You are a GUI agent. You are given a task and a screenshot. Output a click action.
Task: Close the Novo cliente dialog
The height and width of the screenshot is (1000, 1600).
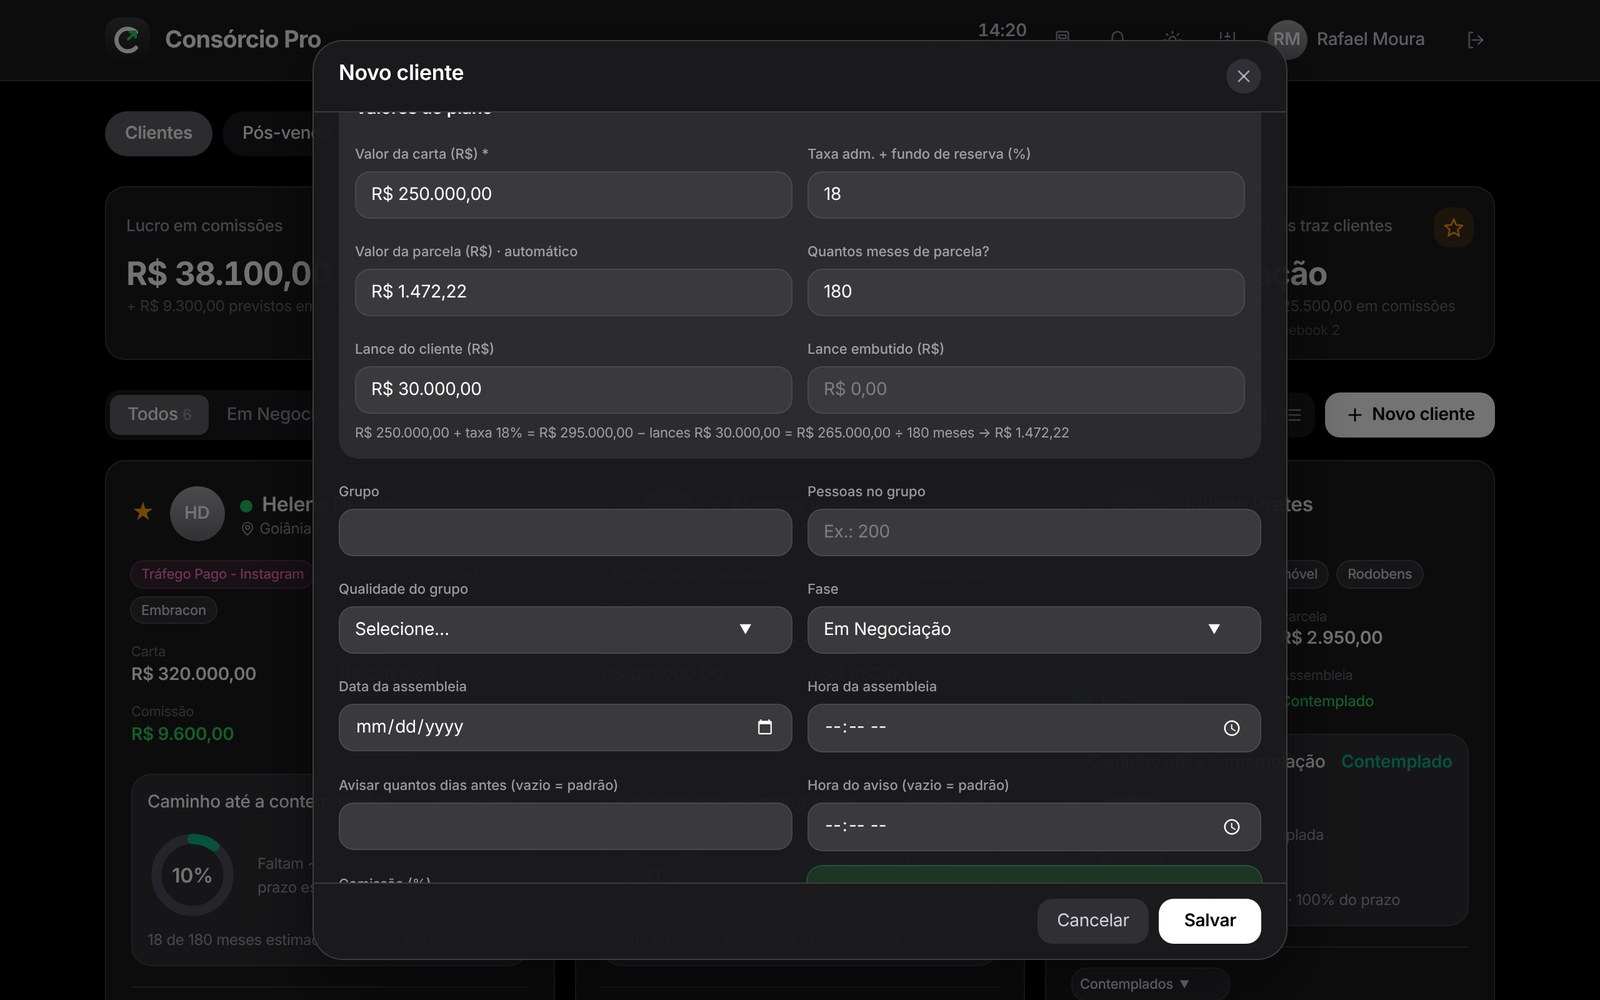click(1243, 76)
